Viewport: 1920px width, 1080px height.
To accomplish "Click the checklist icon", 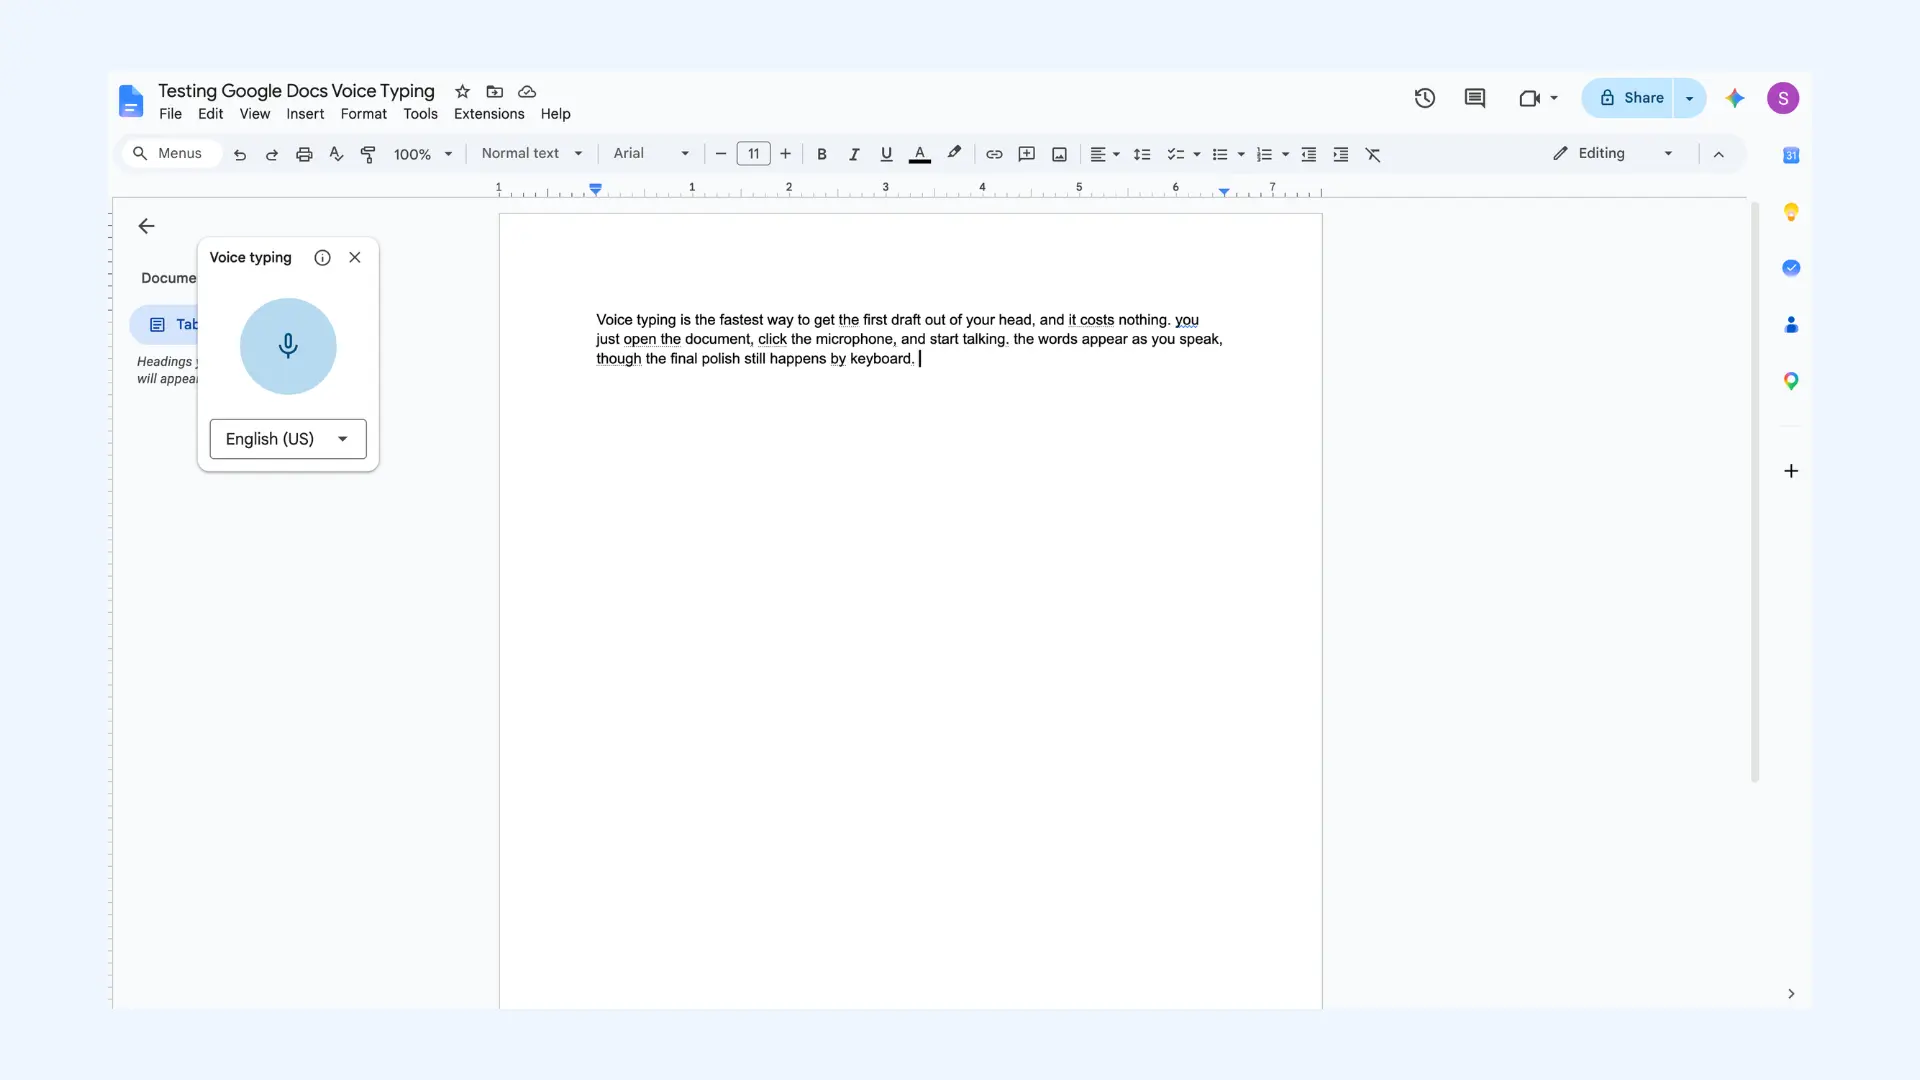I will (x=1176, y=154).
